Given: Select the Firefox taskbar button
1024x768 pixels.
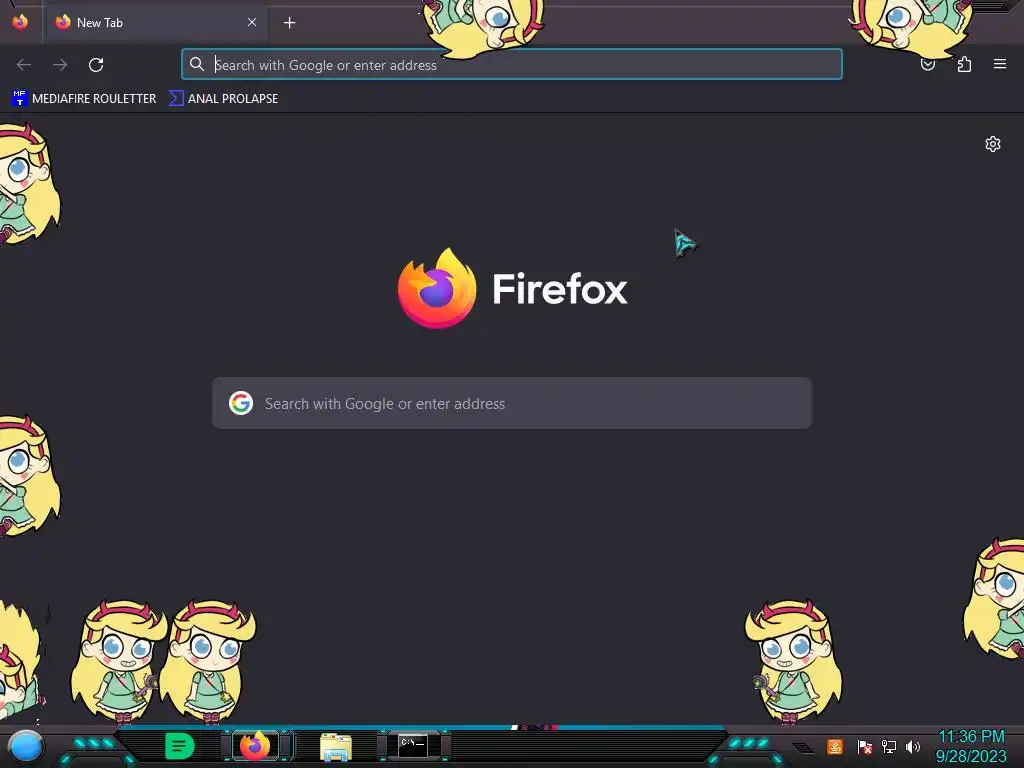Looking at the screenshot, I should [x=255, y=746].
